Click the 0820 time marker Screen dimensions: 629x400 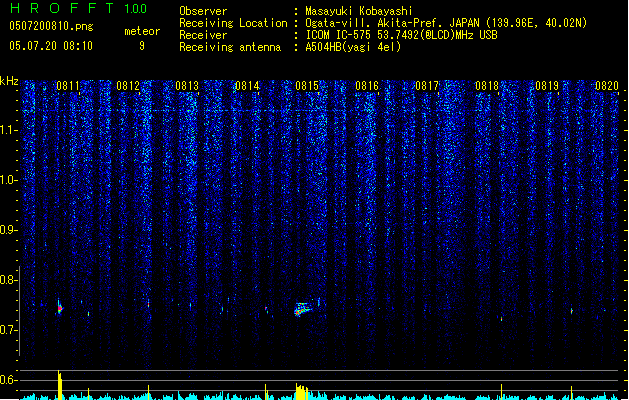click(607, 86)
